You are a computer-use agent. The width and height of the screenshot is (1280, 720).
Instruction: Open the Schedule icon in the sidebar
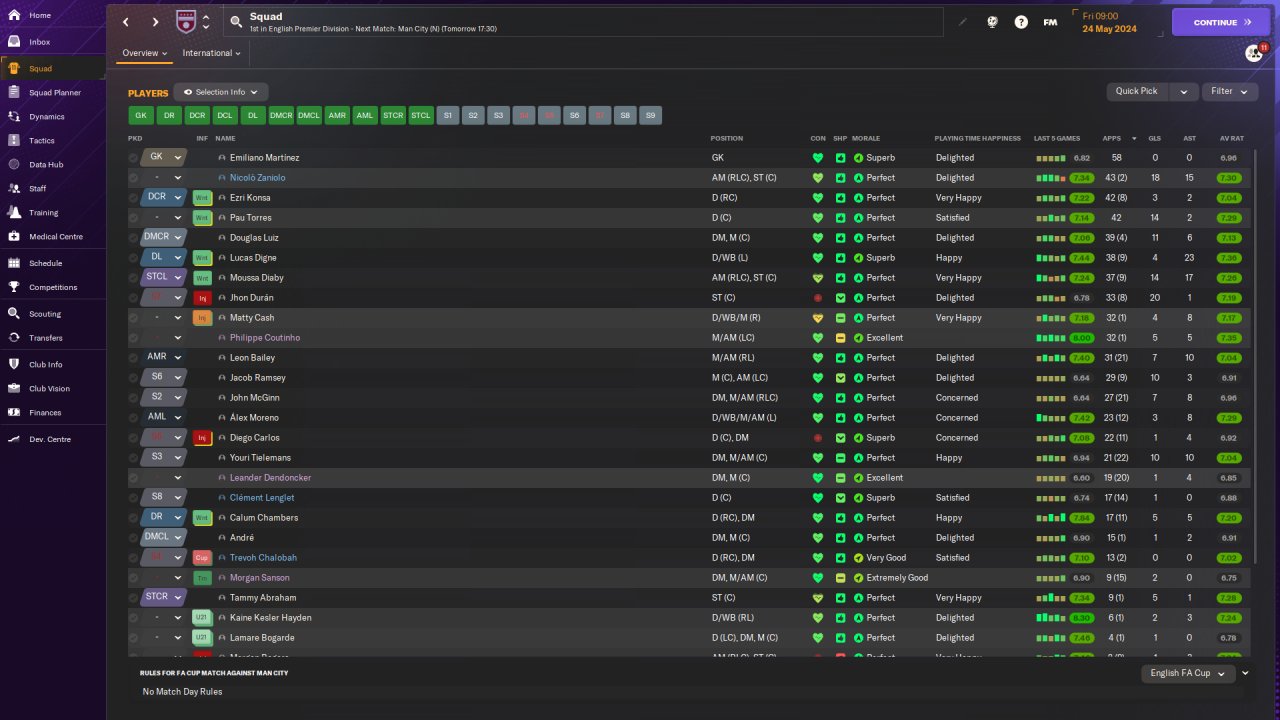click(x=14, y=264)
